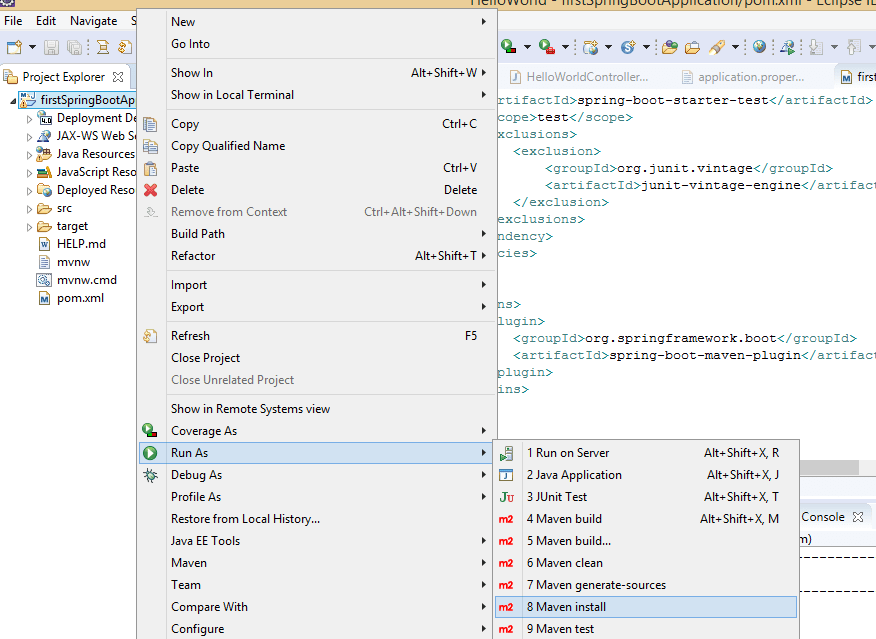Click the Save All stacked disks icon
The height and width of the screenshot is (639, 876).
pos(74,47)
